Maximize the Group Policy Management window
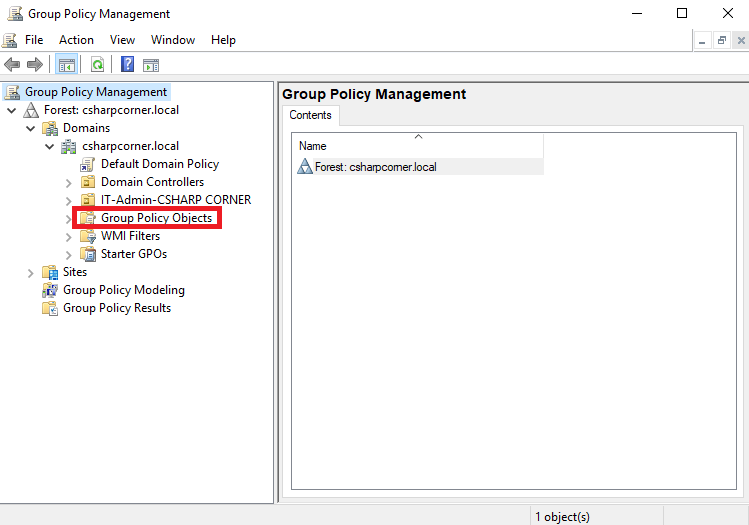Image resolution: width=749 pixels, height=525 pixels. (682, 13)
